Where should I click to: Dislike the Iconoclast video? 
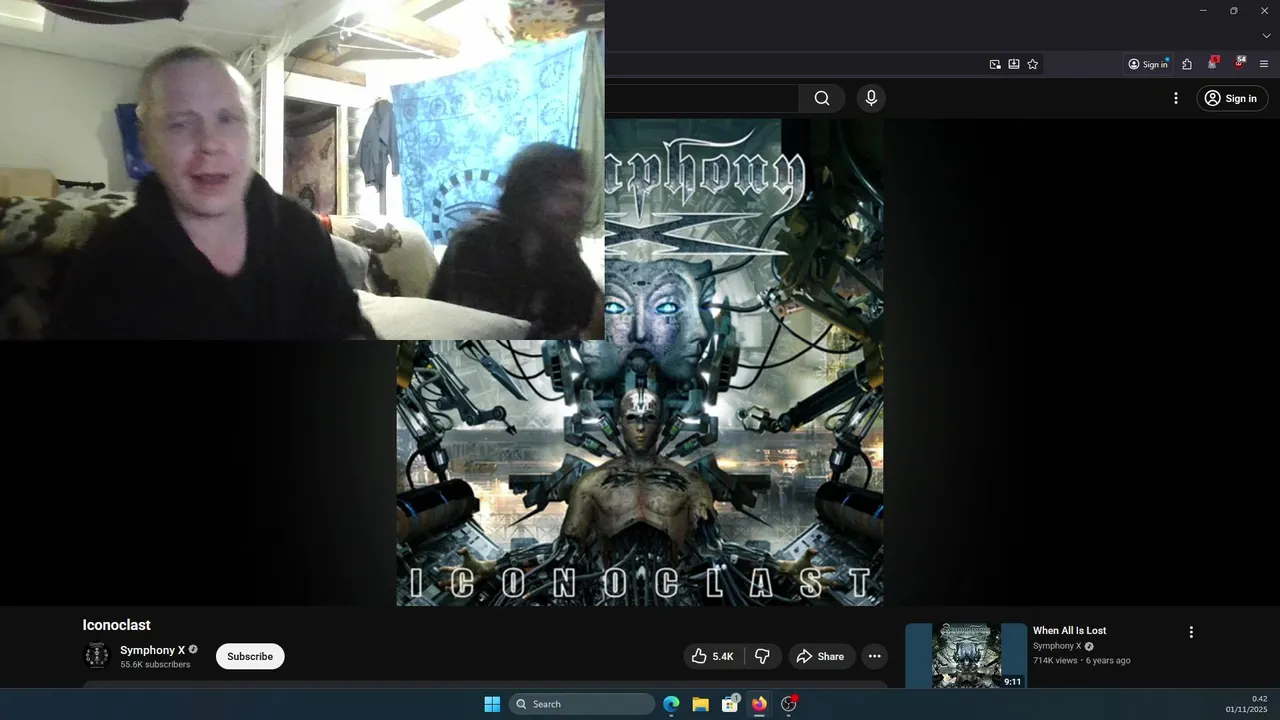point(762,656)
